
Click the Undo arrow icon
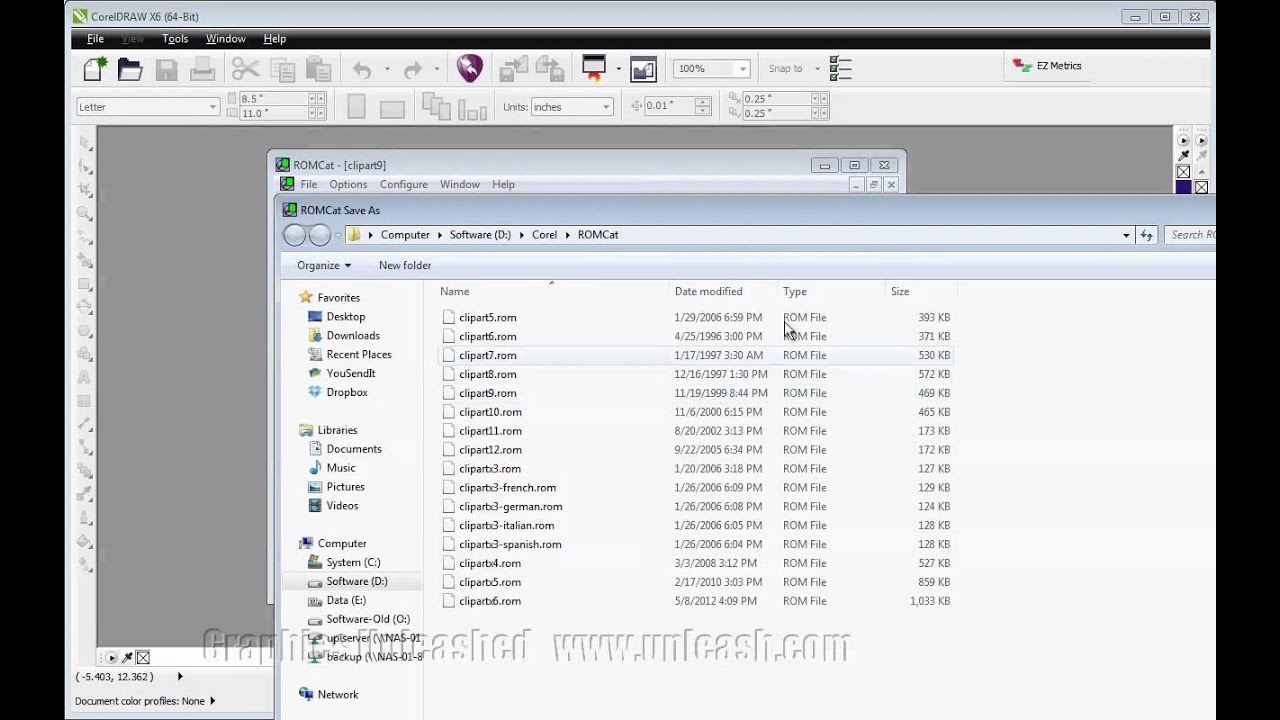(362, 70)
